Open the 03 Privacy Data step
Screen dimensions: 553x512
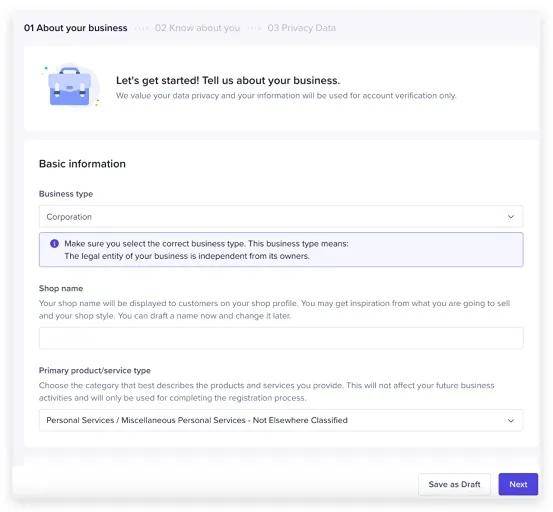(x=302, y=28)
